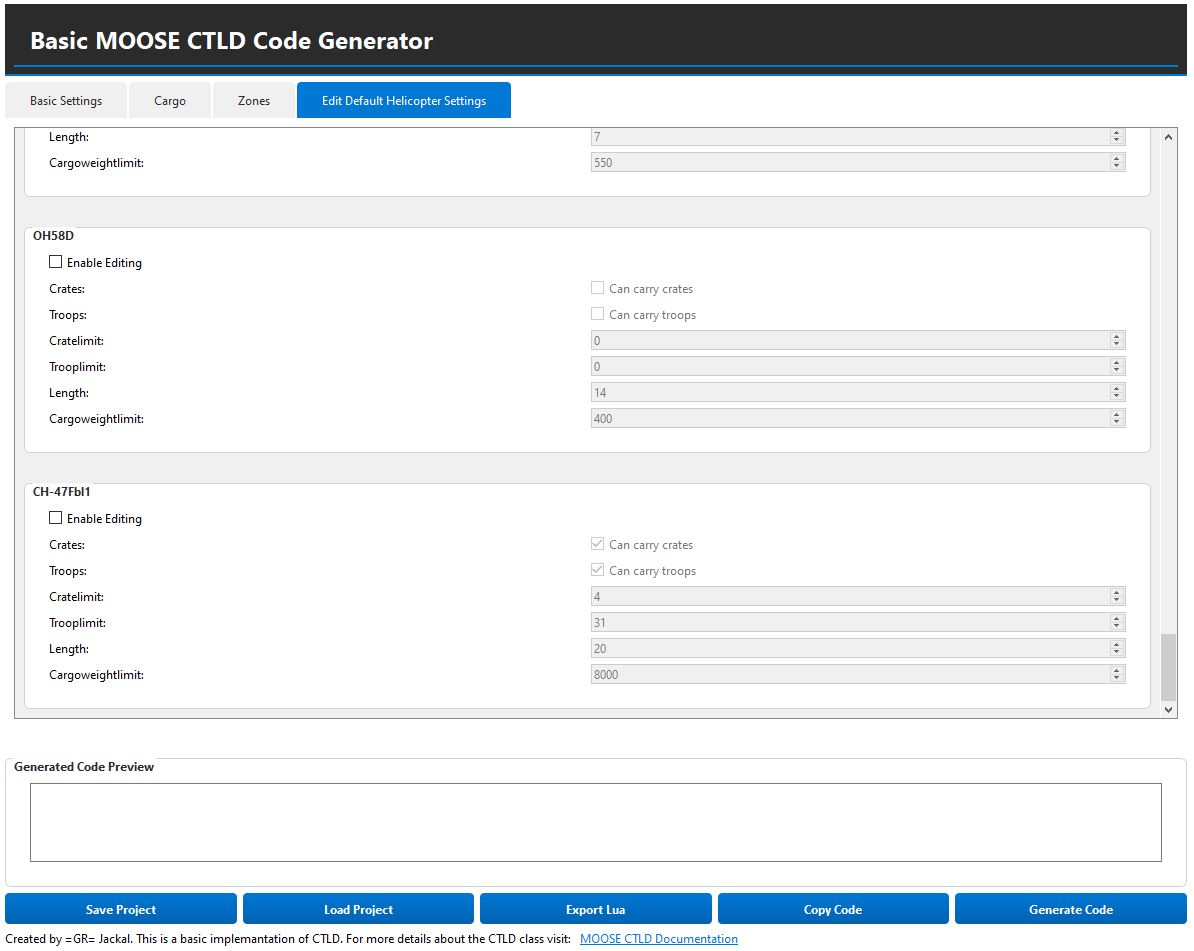
Task: Export the code with Export Lua
Action: click(x=595, y=909)
